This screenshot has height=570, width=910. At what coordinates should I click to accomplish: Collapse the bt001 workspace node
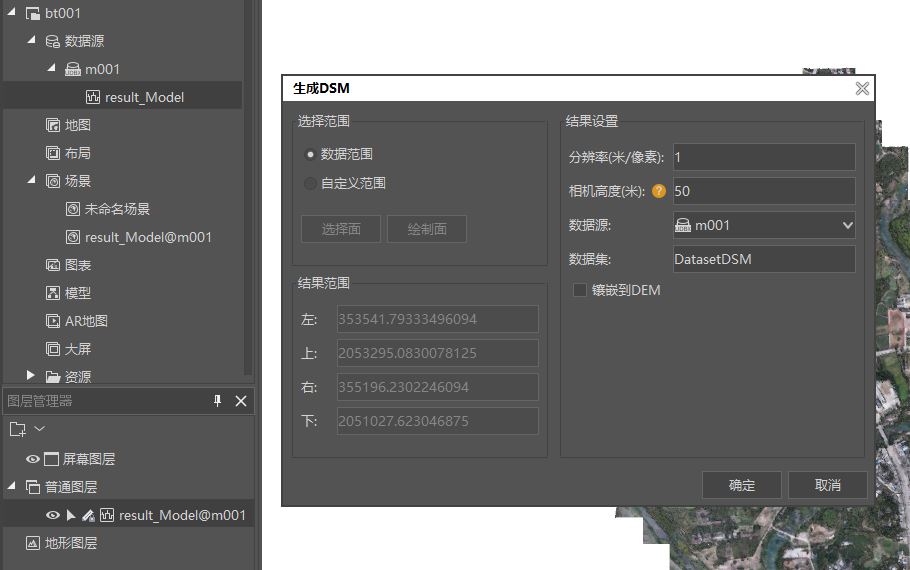tap(11, 12)
